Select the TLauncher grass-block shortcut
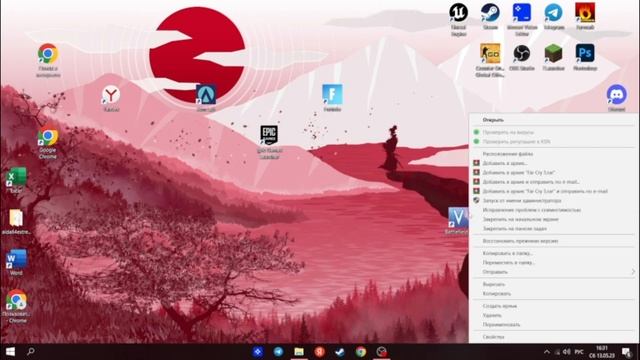The height and width of the screenshot is (360, 640). [553, 57]
